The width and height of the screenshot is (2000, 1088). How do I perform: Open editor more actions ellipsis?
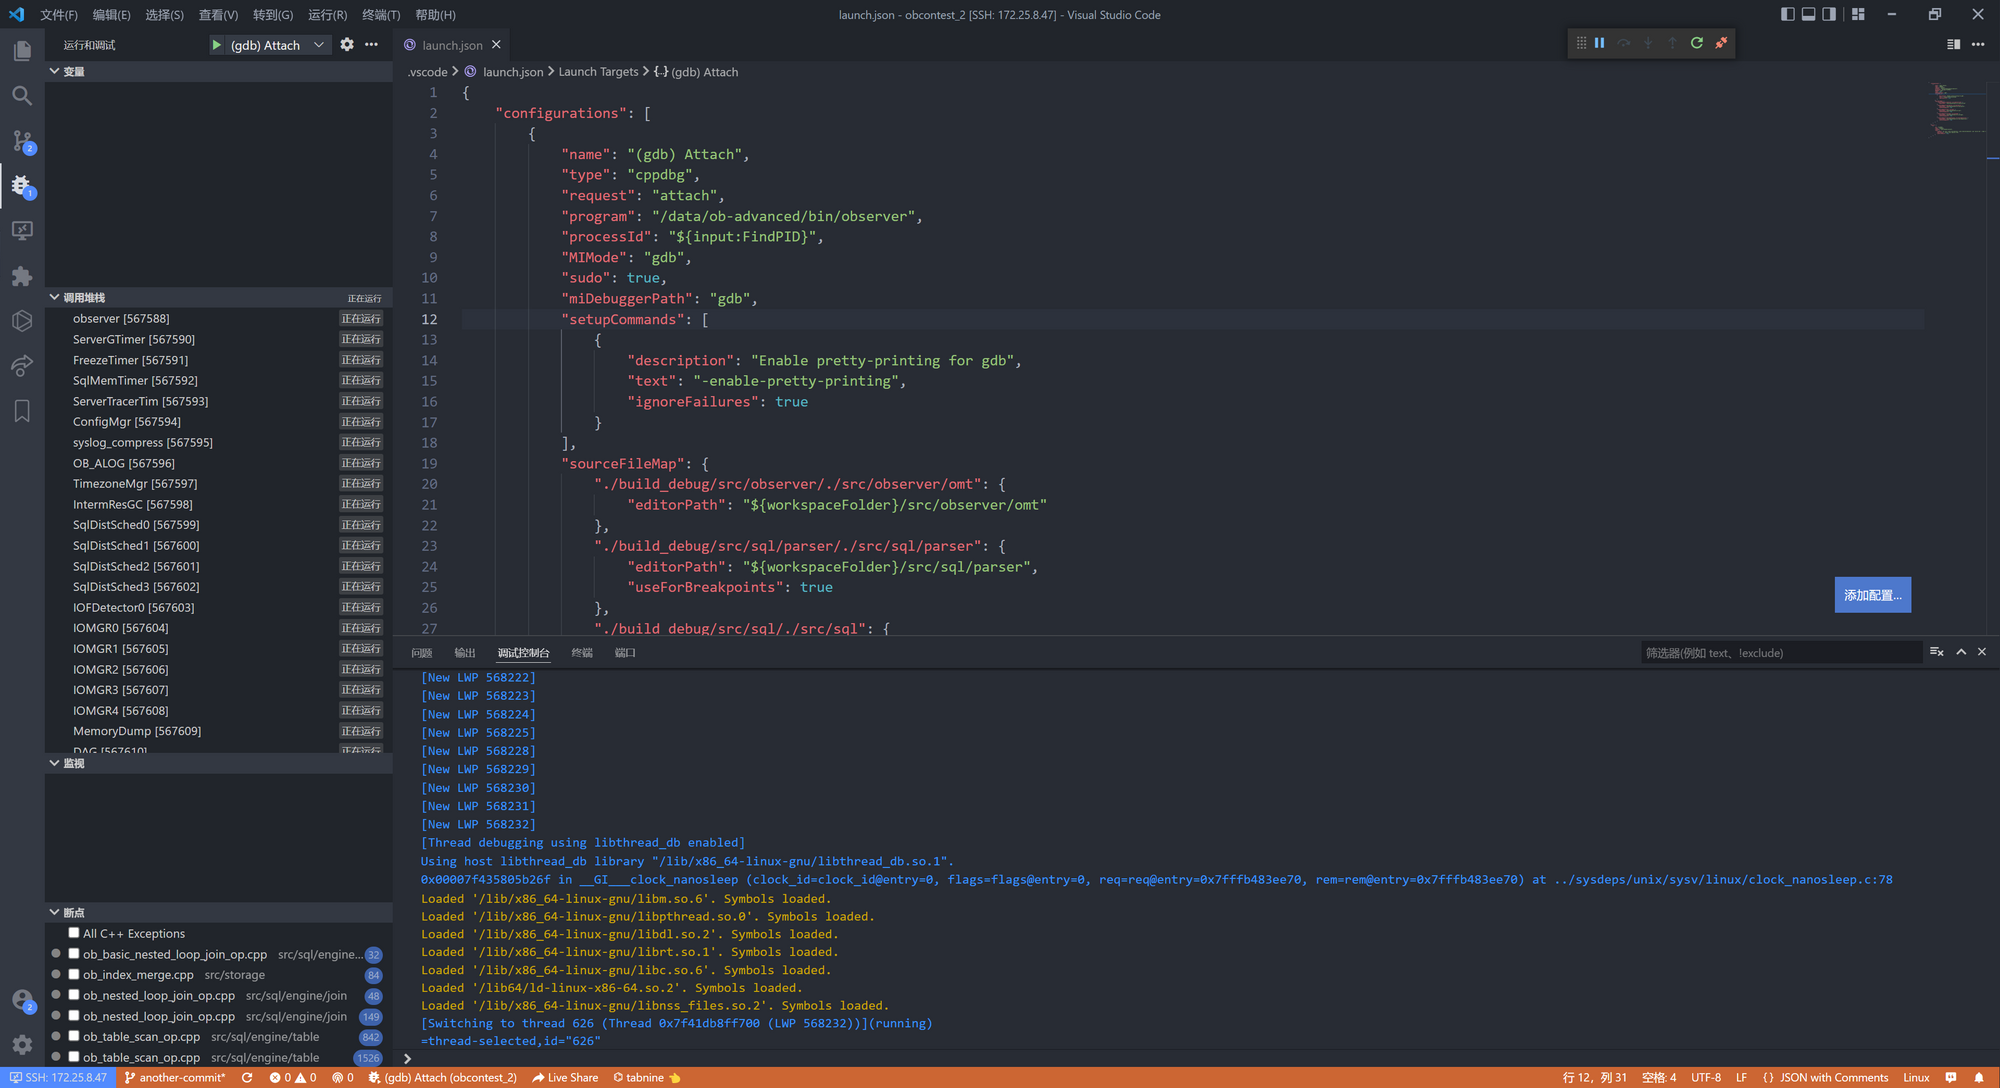click(x=1978, y=44)
